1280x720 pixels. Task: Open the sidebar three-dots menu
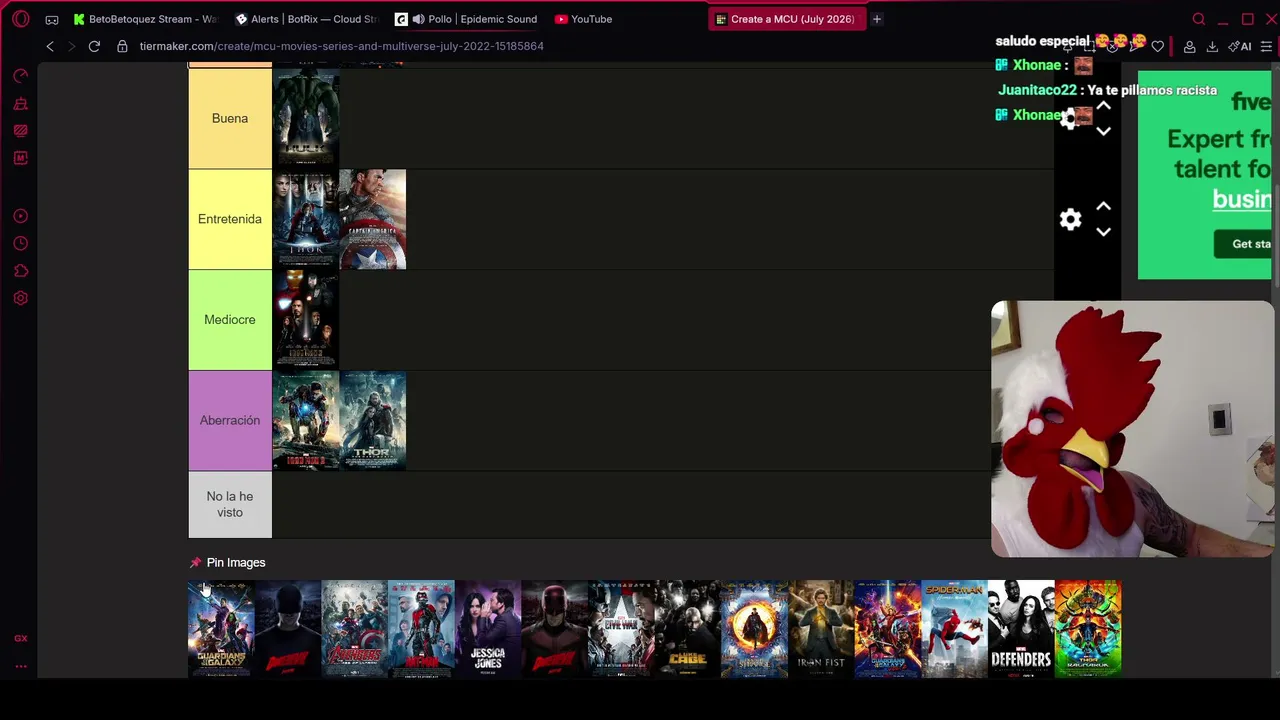click(21, 666)
